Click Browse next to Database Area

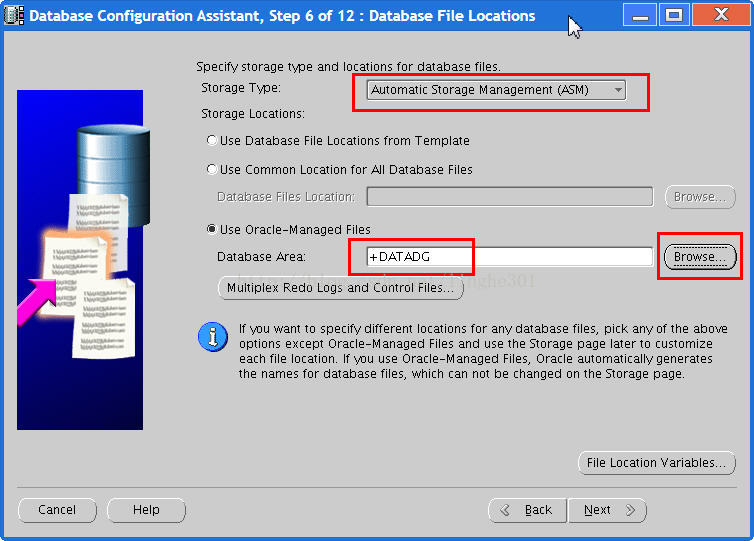pos(700,257)
